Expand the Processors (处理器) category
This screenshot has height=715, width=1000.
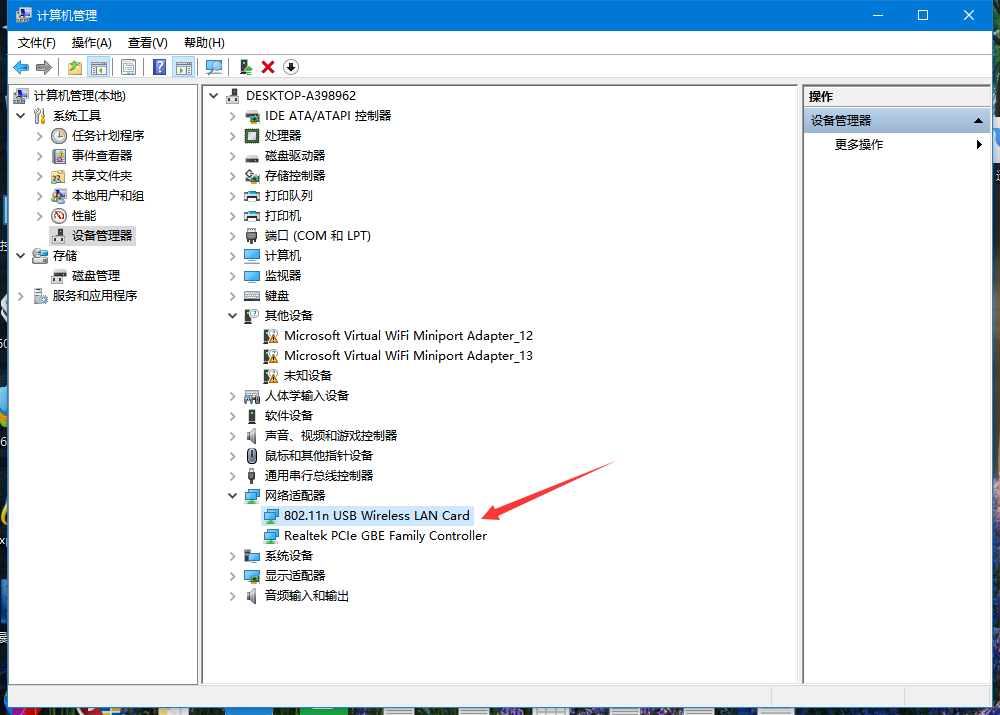click(233, 136)
